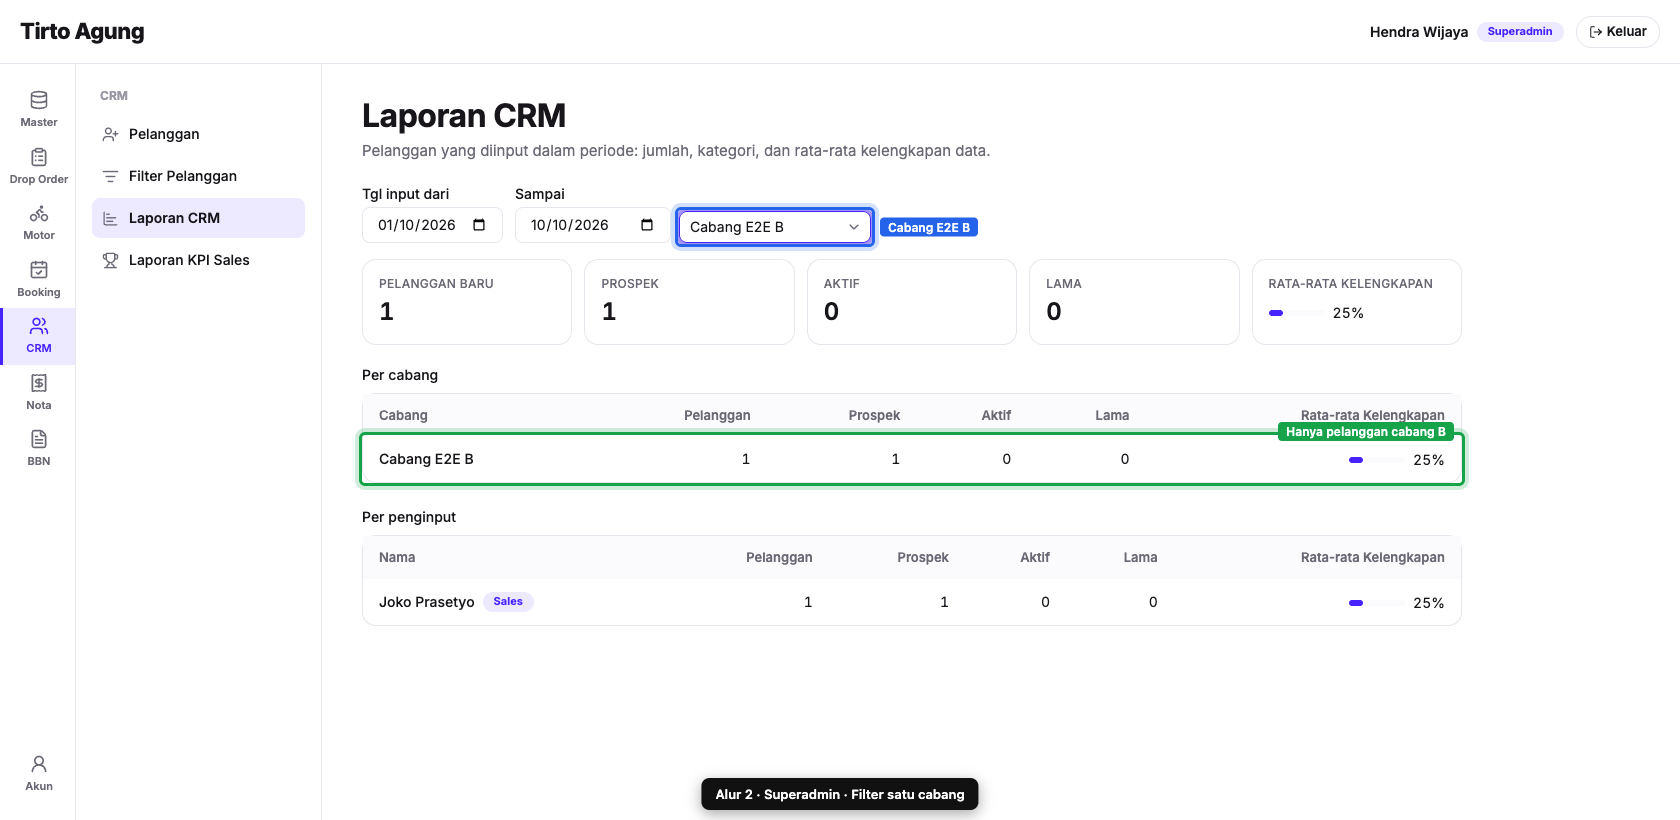Open the Master section icon
The height and width of the screenshot is (820, 1680).
(x=39, y=100)
